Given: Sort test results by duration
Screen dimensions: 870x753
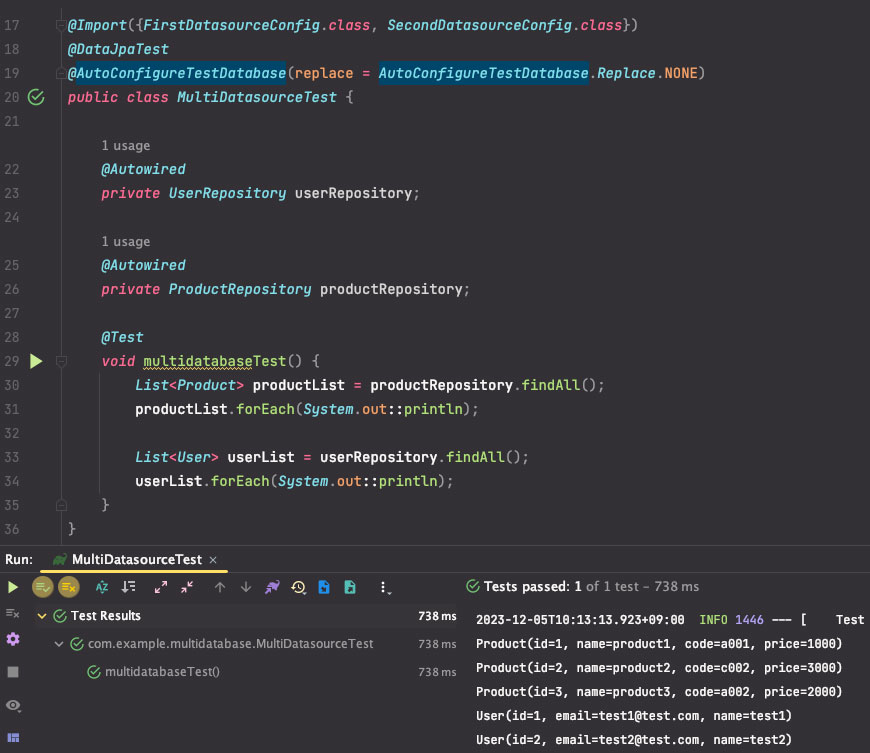Looking at the screenshot, I should click(128, 587).
